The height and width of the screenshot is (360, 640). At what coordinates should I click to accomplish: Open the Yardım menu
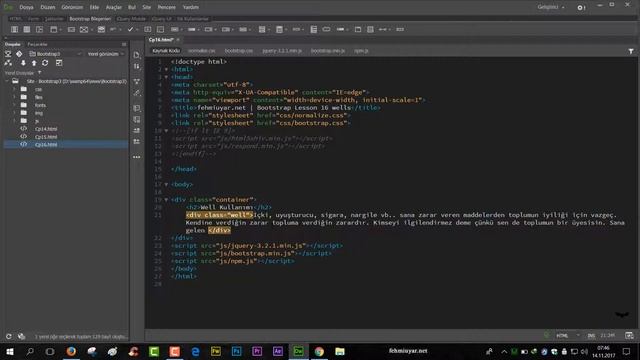[x=191, y=7]
